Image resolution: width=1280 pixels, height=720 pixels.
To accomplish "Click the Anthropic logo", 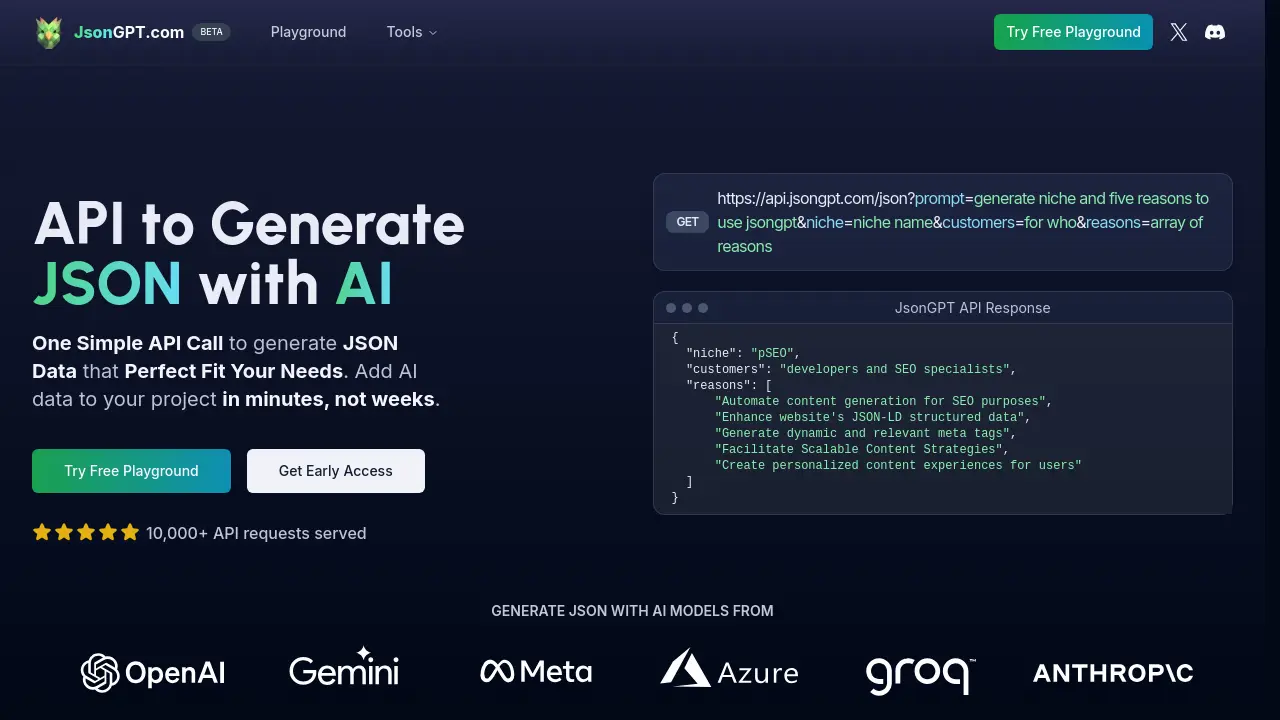I will 1113,673.
